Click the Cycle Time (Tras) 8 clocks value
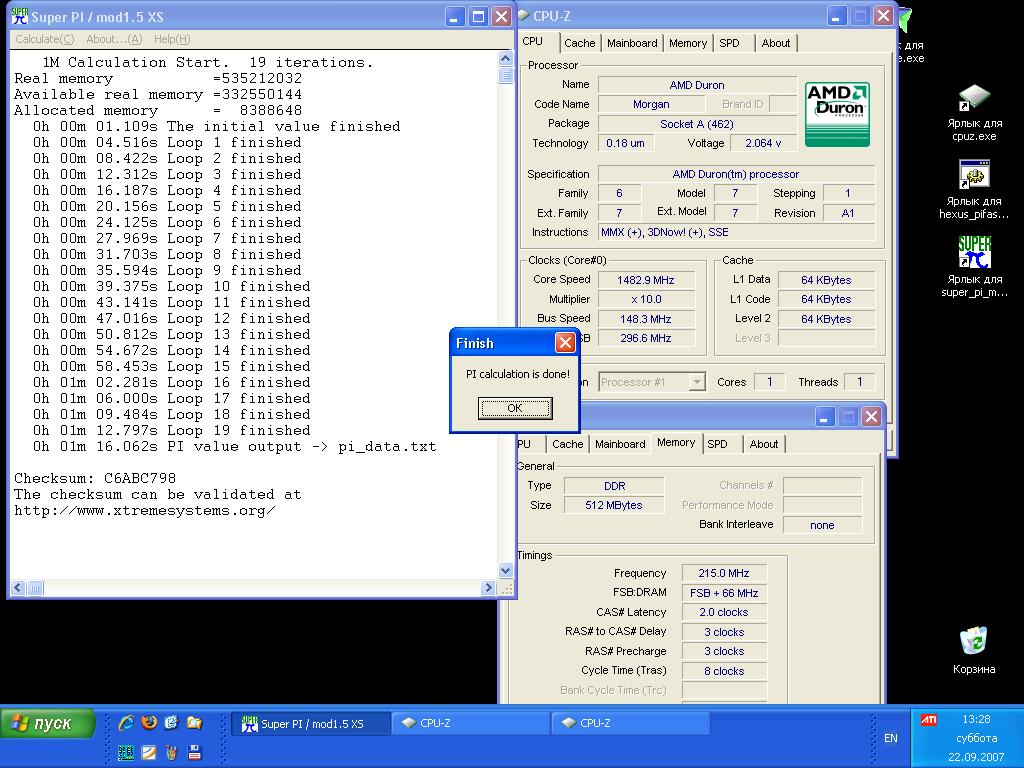 724,671
